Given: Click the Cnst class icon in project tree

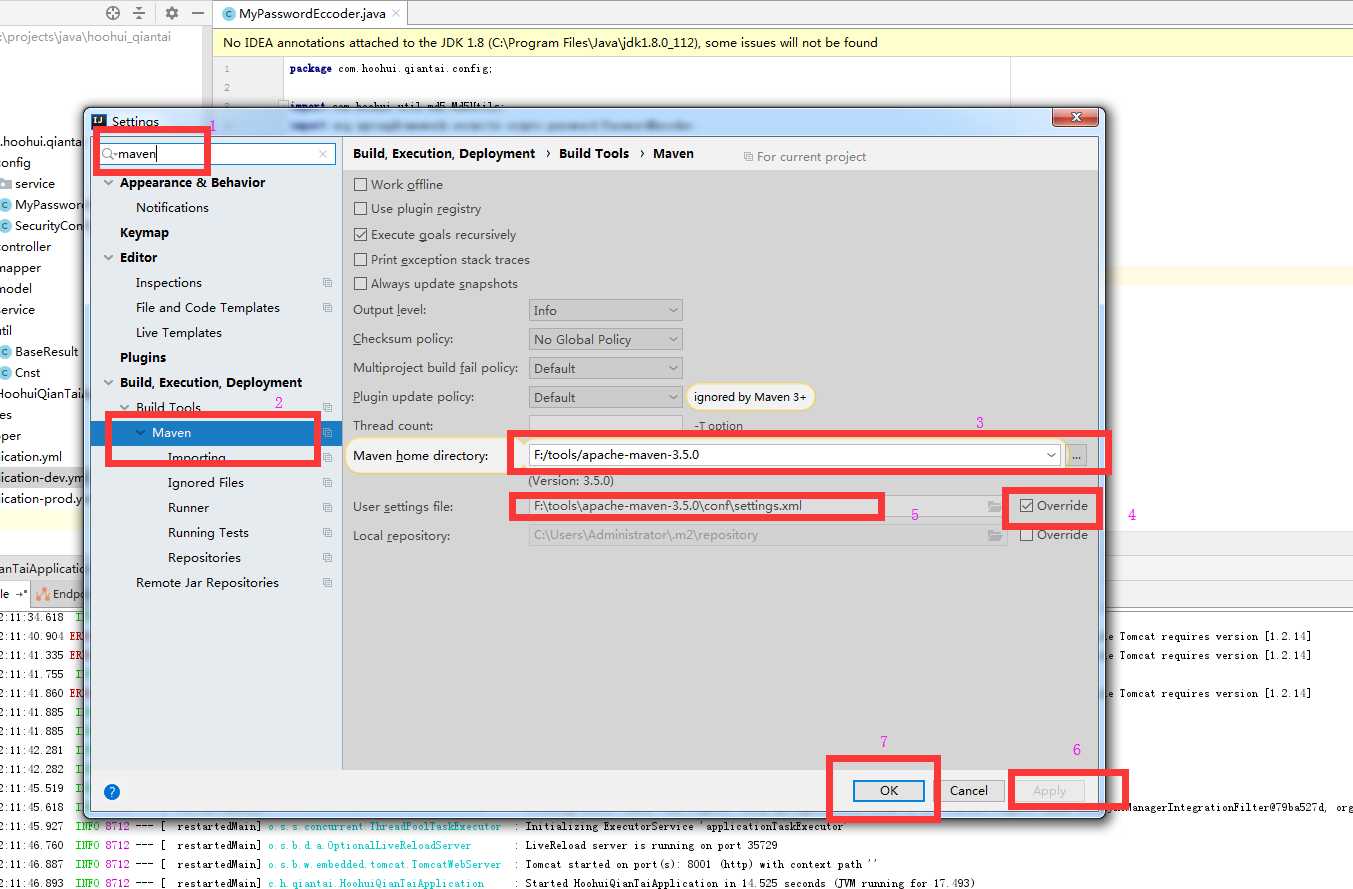Looking at the screenshot, I should [x=5, y=373].
